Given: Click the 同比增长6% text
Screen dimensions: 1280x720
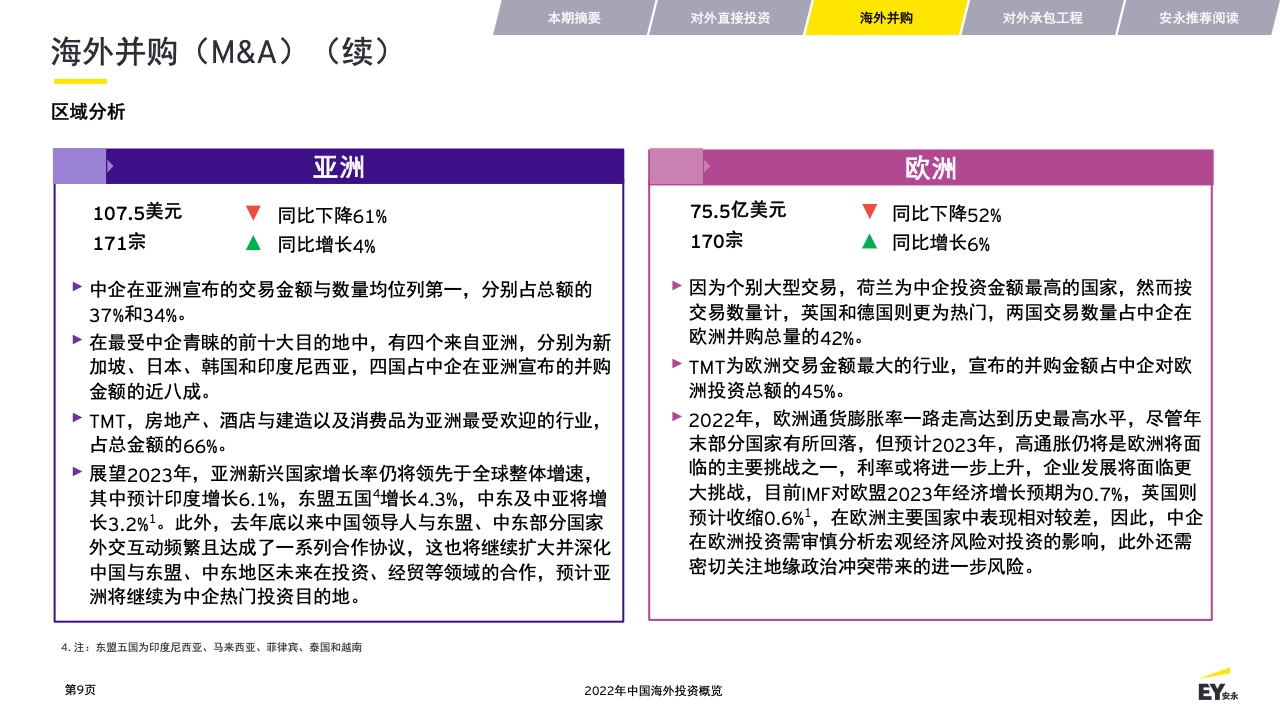Looking at the screenshot, I should 941,243.
